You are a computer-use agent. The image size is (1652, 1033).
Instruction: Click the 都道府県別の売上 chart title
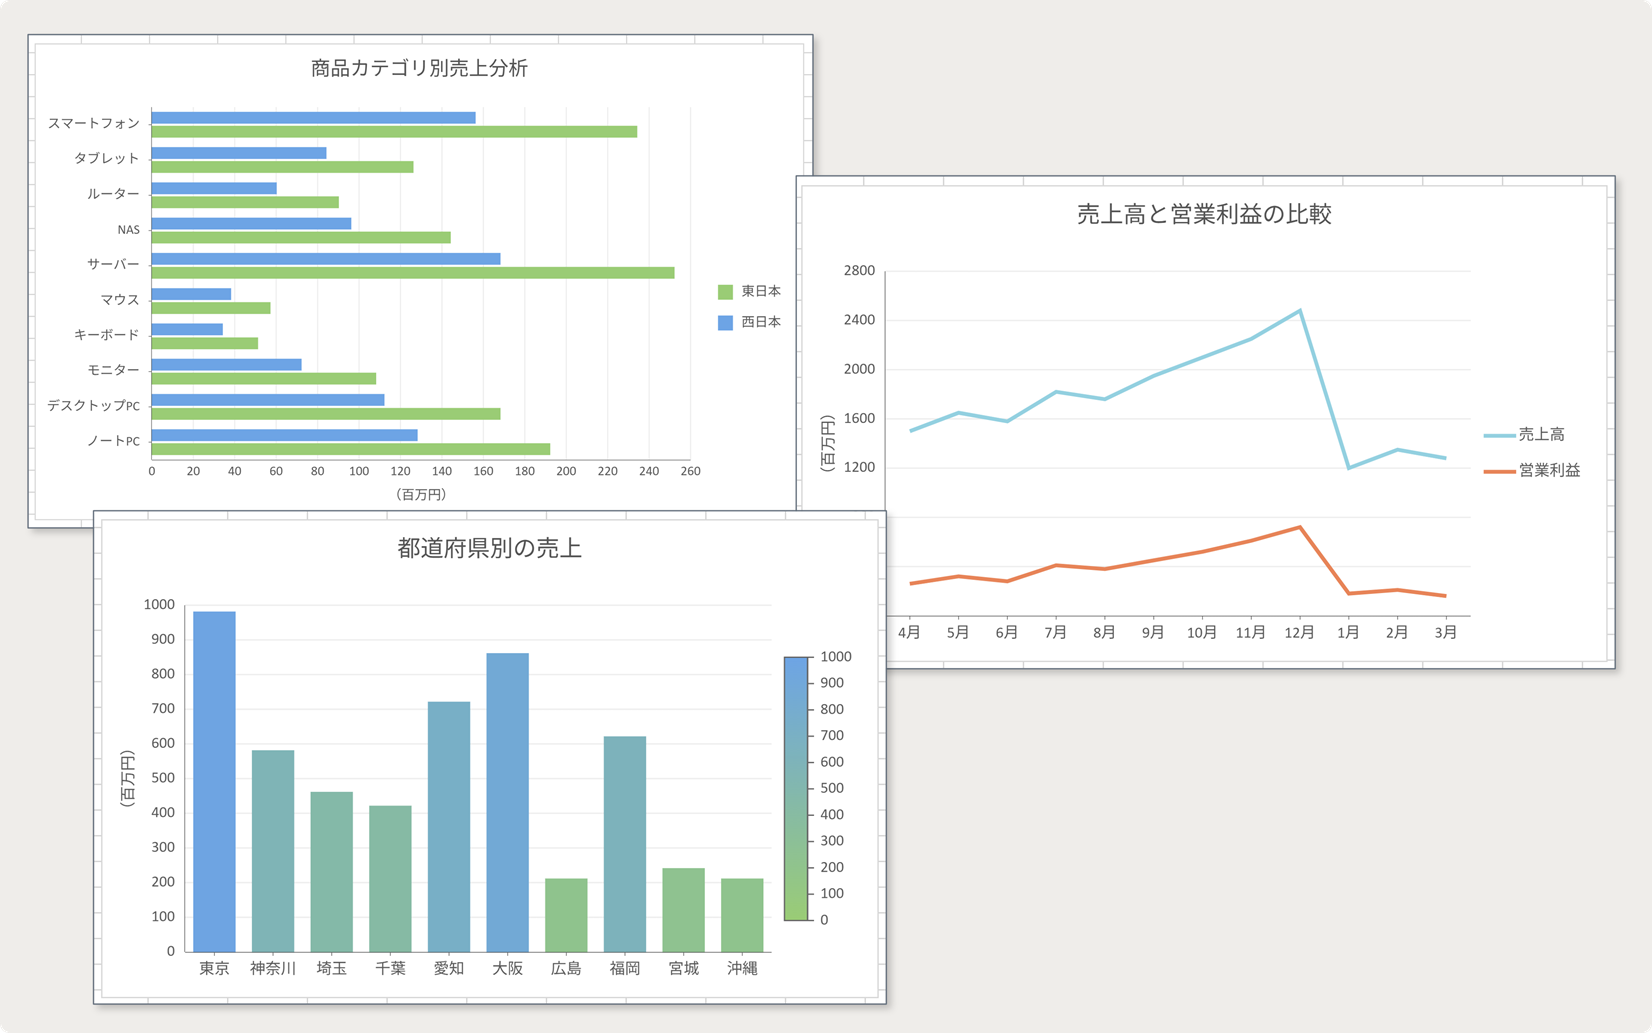(x=489, y=548)
